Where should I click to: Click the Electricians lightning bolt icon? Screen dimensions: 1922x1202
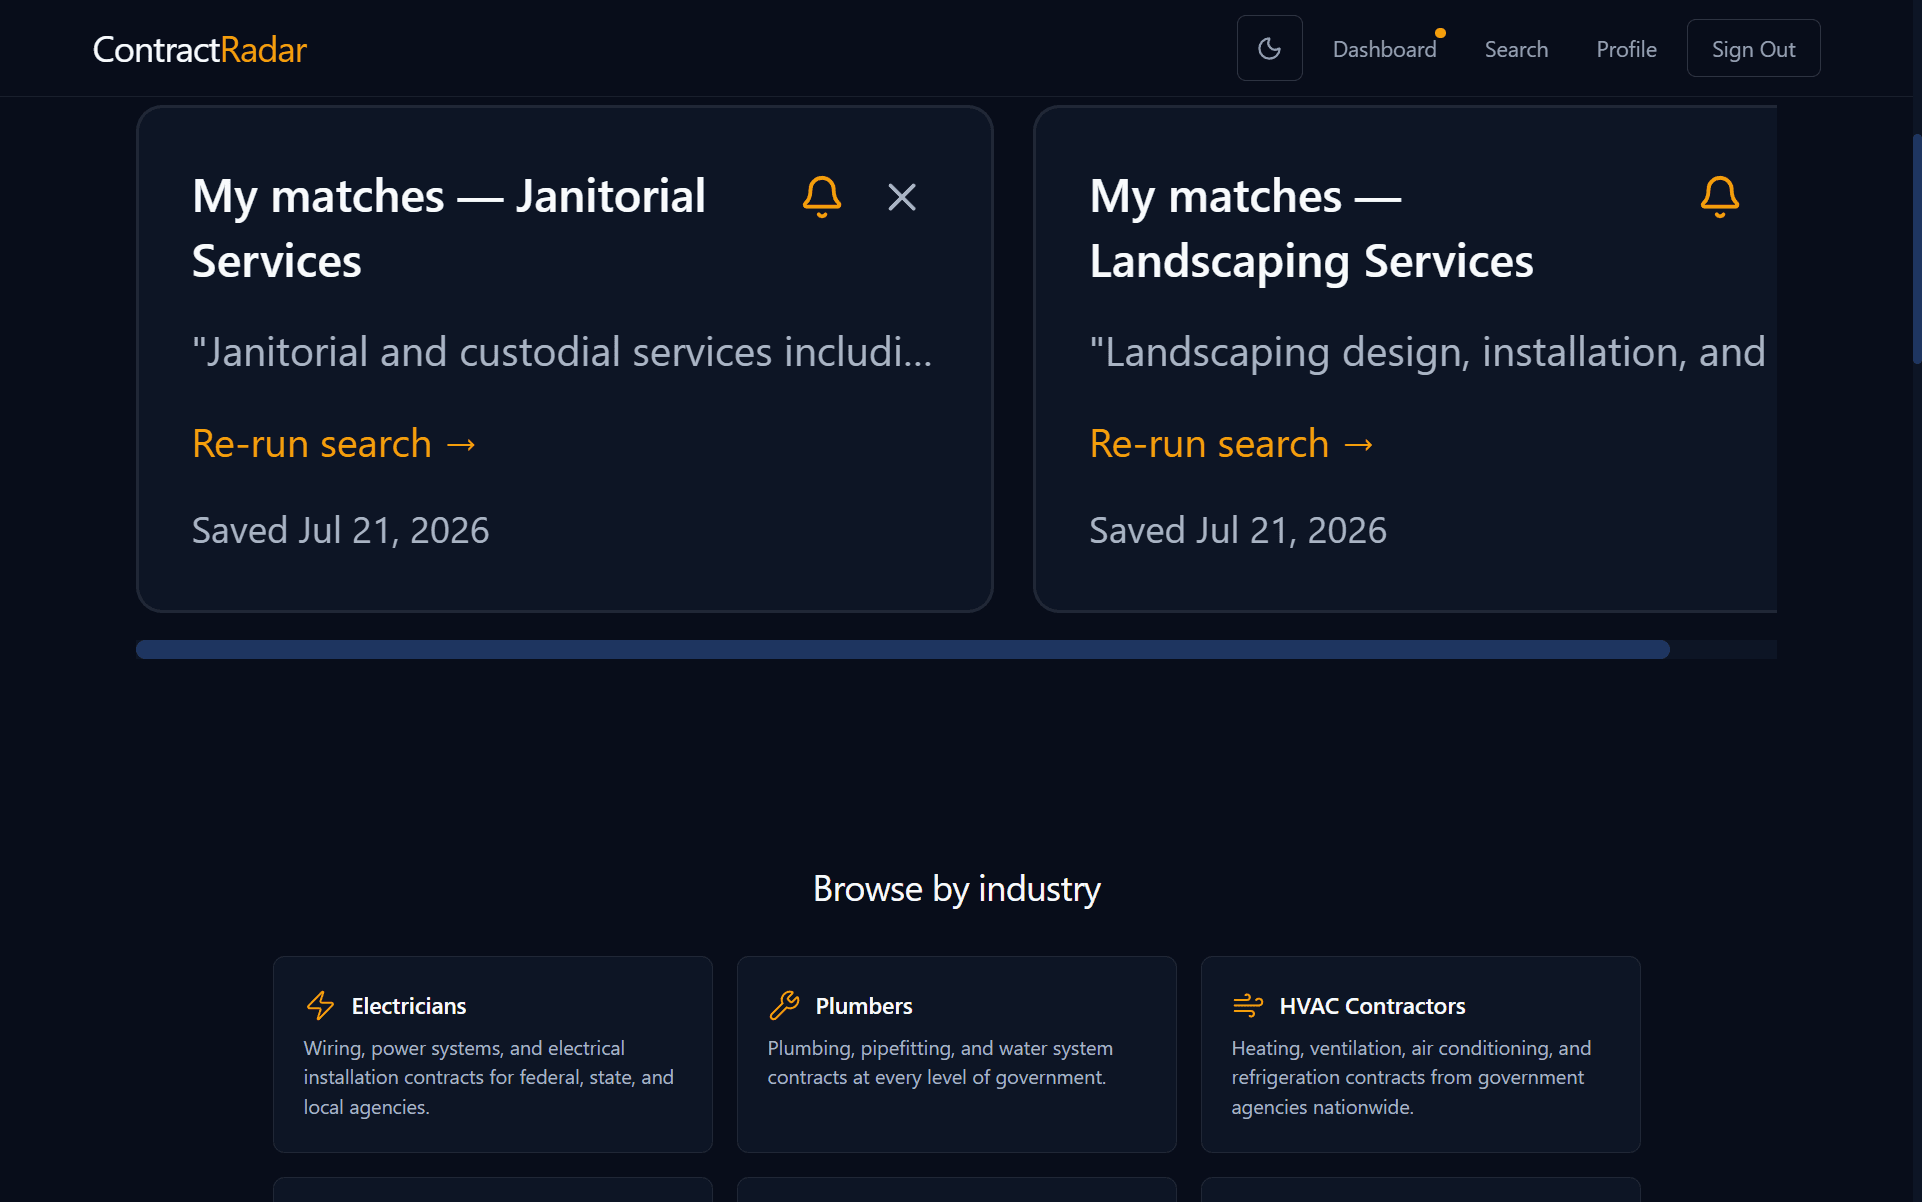pos(321,1005)
